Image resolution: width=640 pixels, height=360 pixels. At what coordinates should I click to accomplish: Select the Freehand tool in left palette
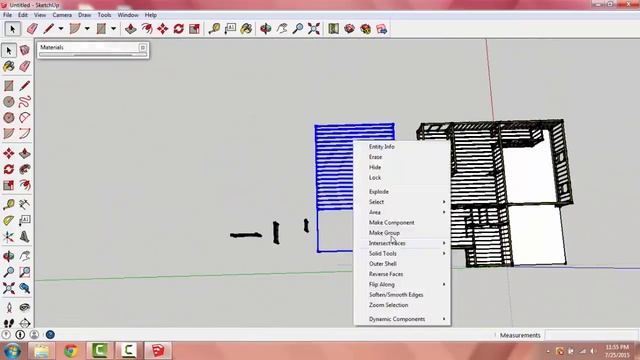click(24, 102)
